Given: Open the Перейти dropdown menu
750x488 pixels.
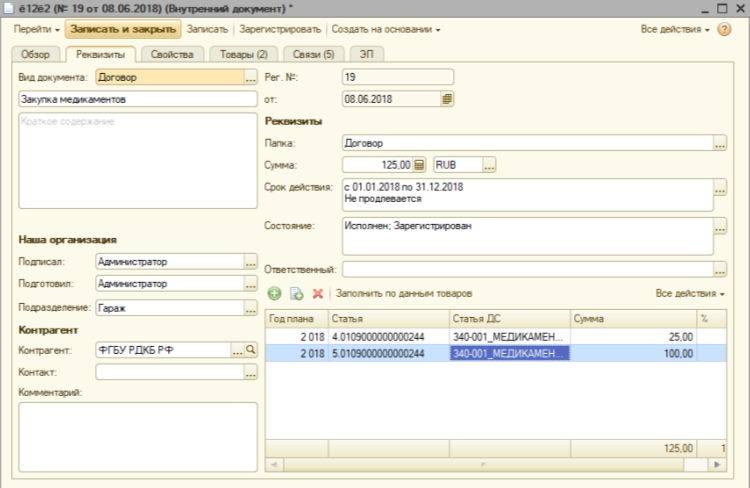Looking at the screenshot, I should (36, 30).
